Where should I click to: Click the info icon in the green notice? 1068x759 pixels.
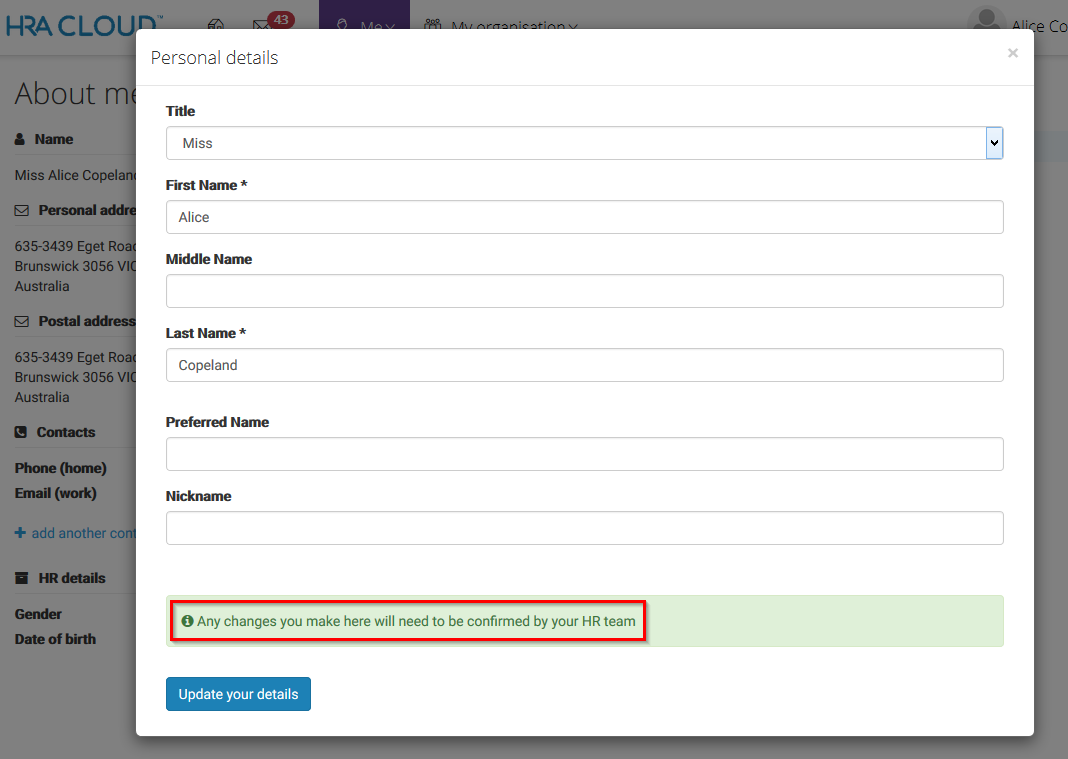point(187,621)
